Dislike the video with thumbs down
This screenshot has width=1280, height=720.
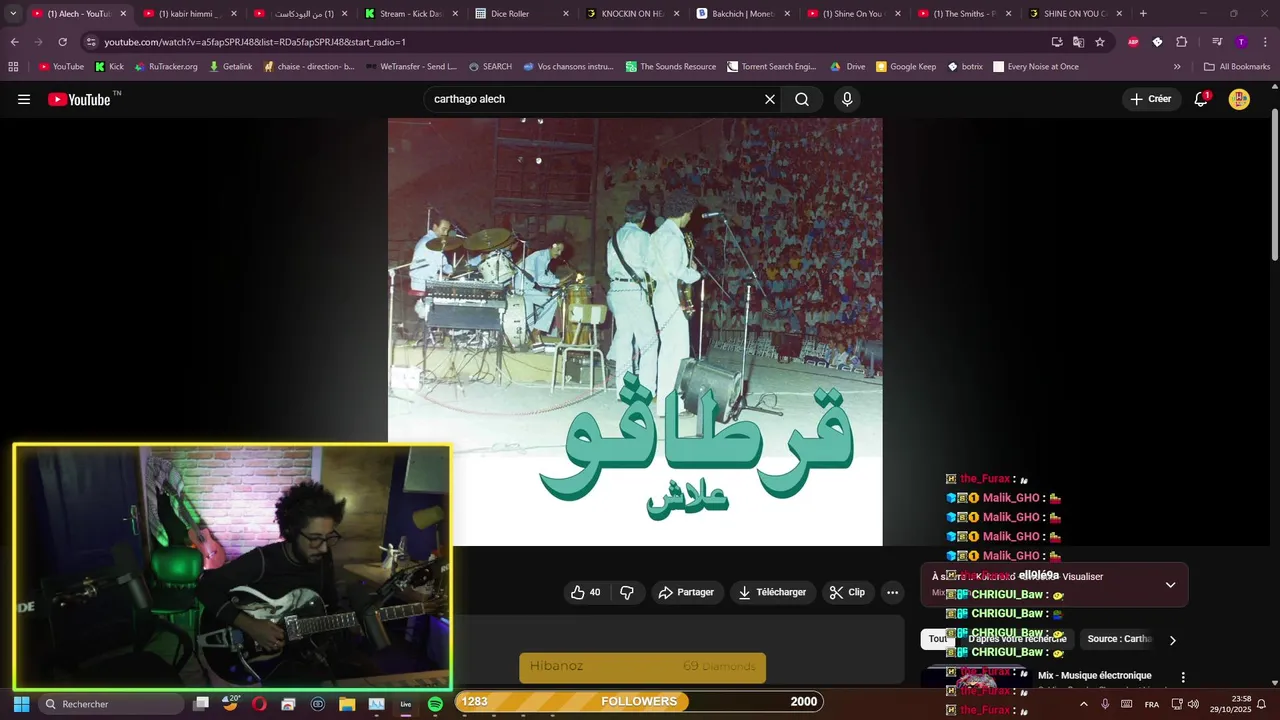tap(627, 592)
